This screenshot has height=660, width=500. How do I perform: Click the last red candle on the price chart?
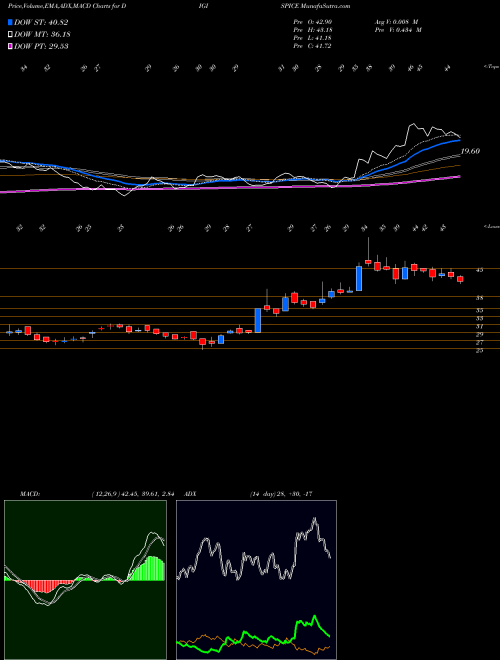pyautogui.click(x=460, y=279)
